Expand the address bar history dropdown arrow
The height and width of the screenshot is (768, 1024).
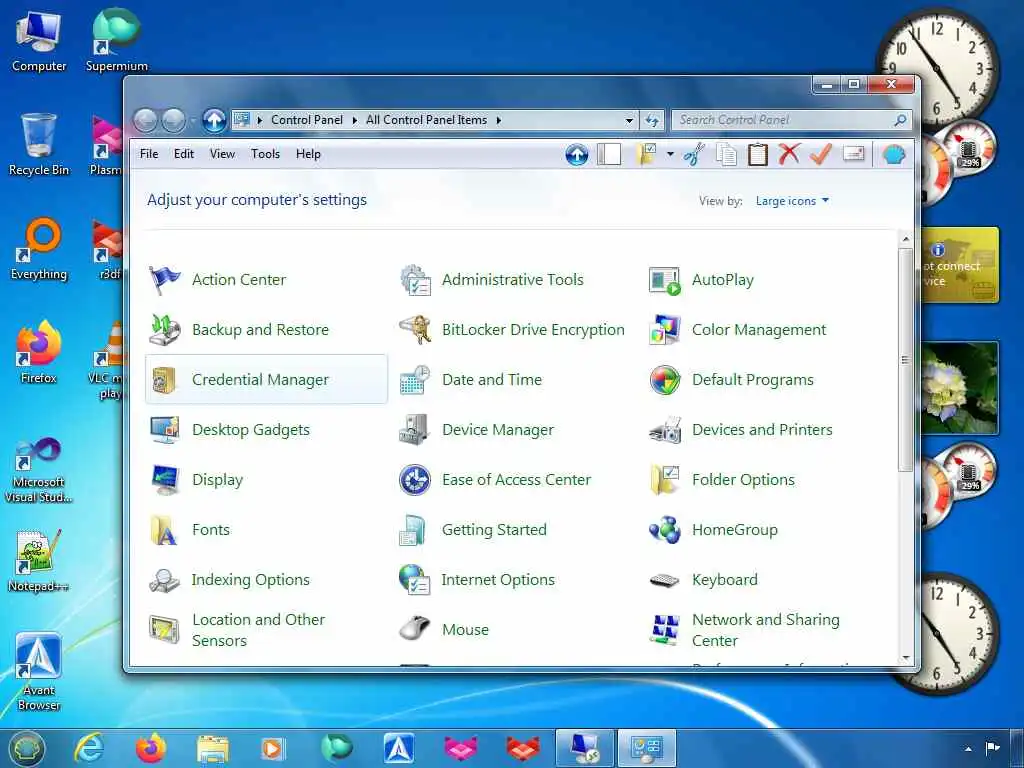pos(629,120)
